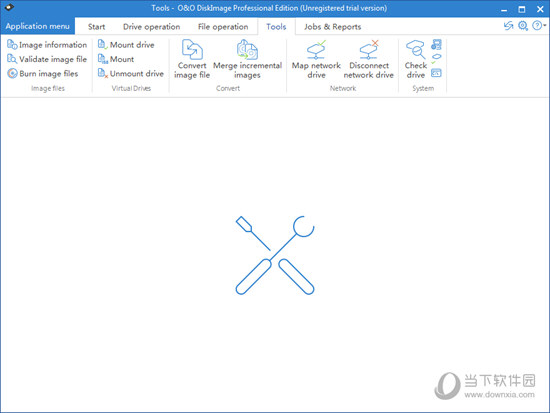Image resolution: width=550 pixels, height=413 pixels.
Task: Open the command prompt icon in System group
Action: point(436,73)
